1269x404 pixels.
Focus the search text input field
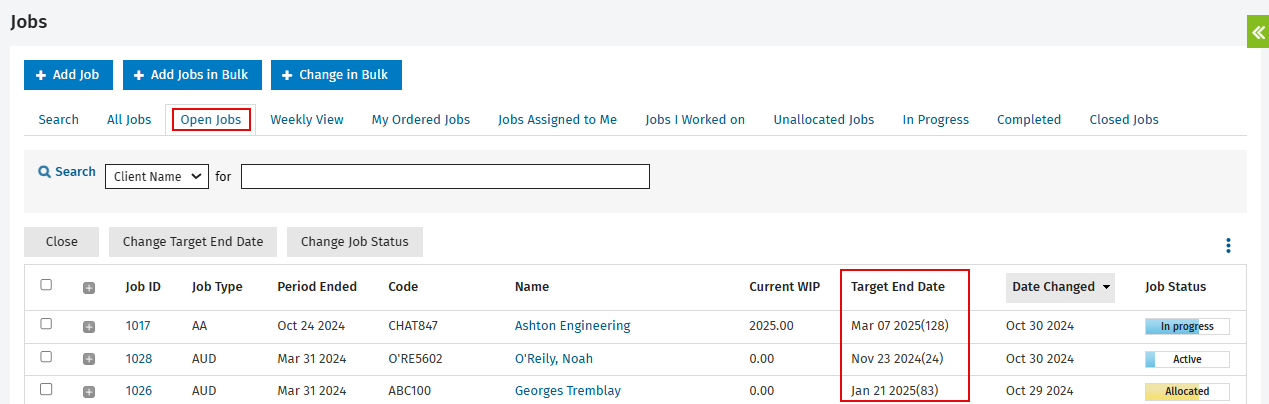pos(445,176)
